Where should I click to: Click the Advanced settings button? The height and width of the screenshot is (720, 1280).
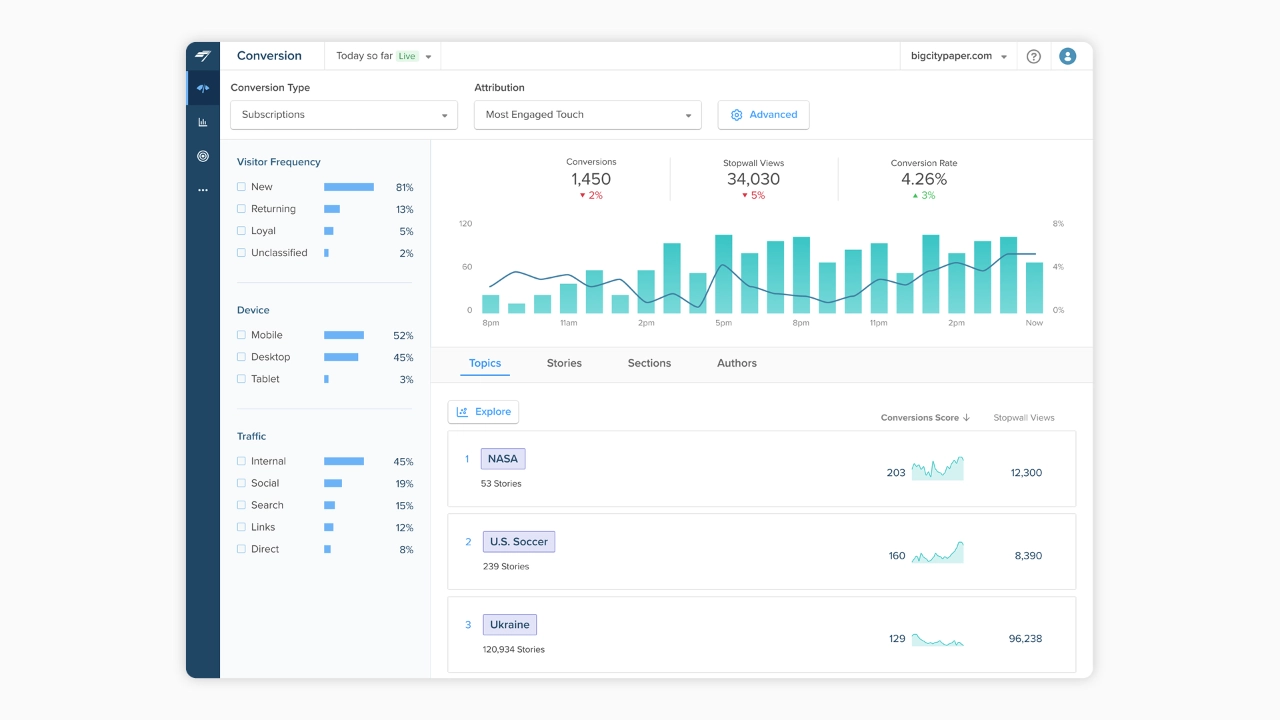coord(764,115)
